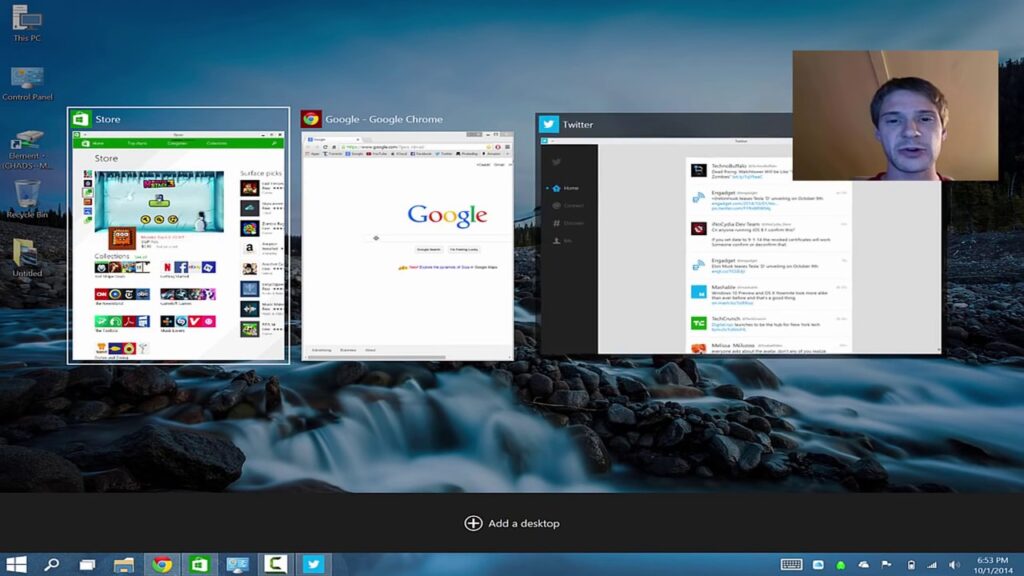
Task: Click the Facebook tile in the Store window
Action: (x=181, y=267)
